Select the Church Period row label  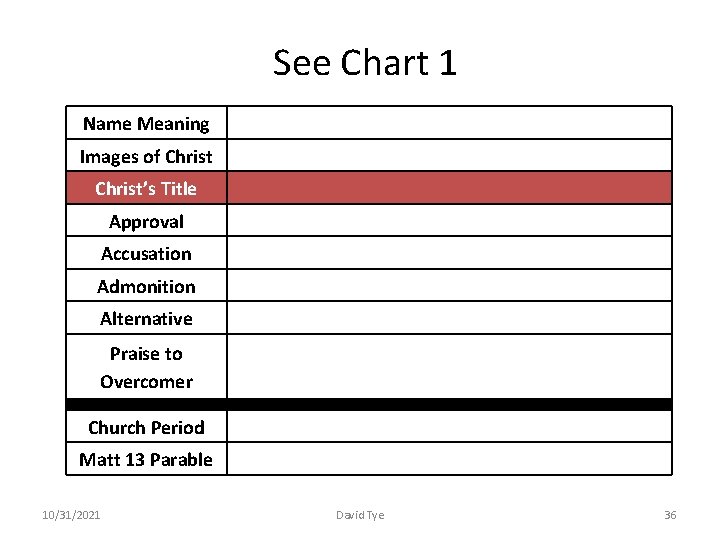coord(146,427)
